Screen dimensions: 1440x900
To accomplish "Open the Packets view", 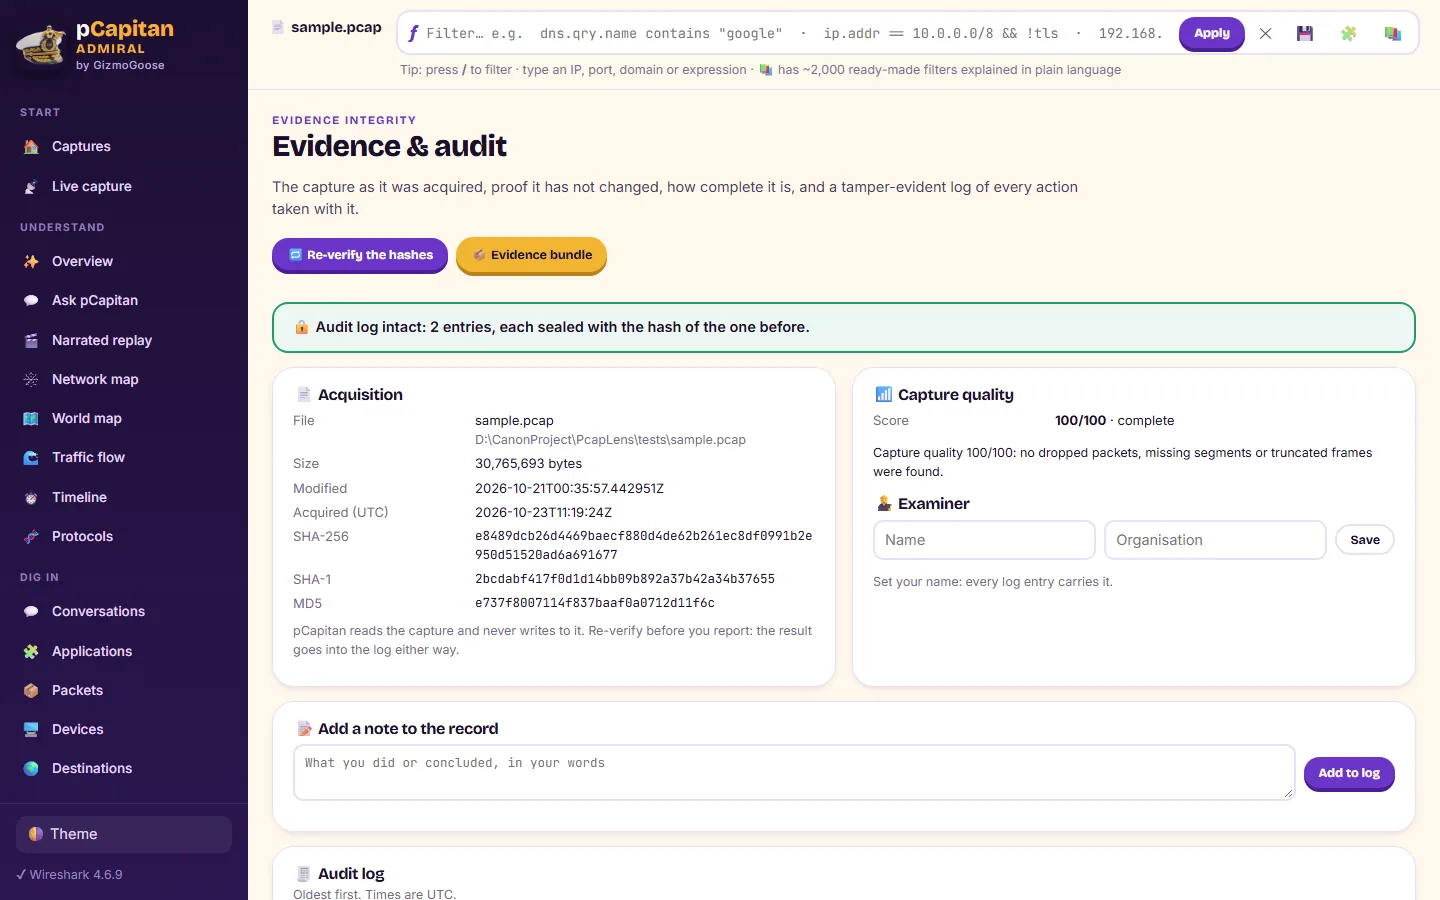I will pos(124,691).
